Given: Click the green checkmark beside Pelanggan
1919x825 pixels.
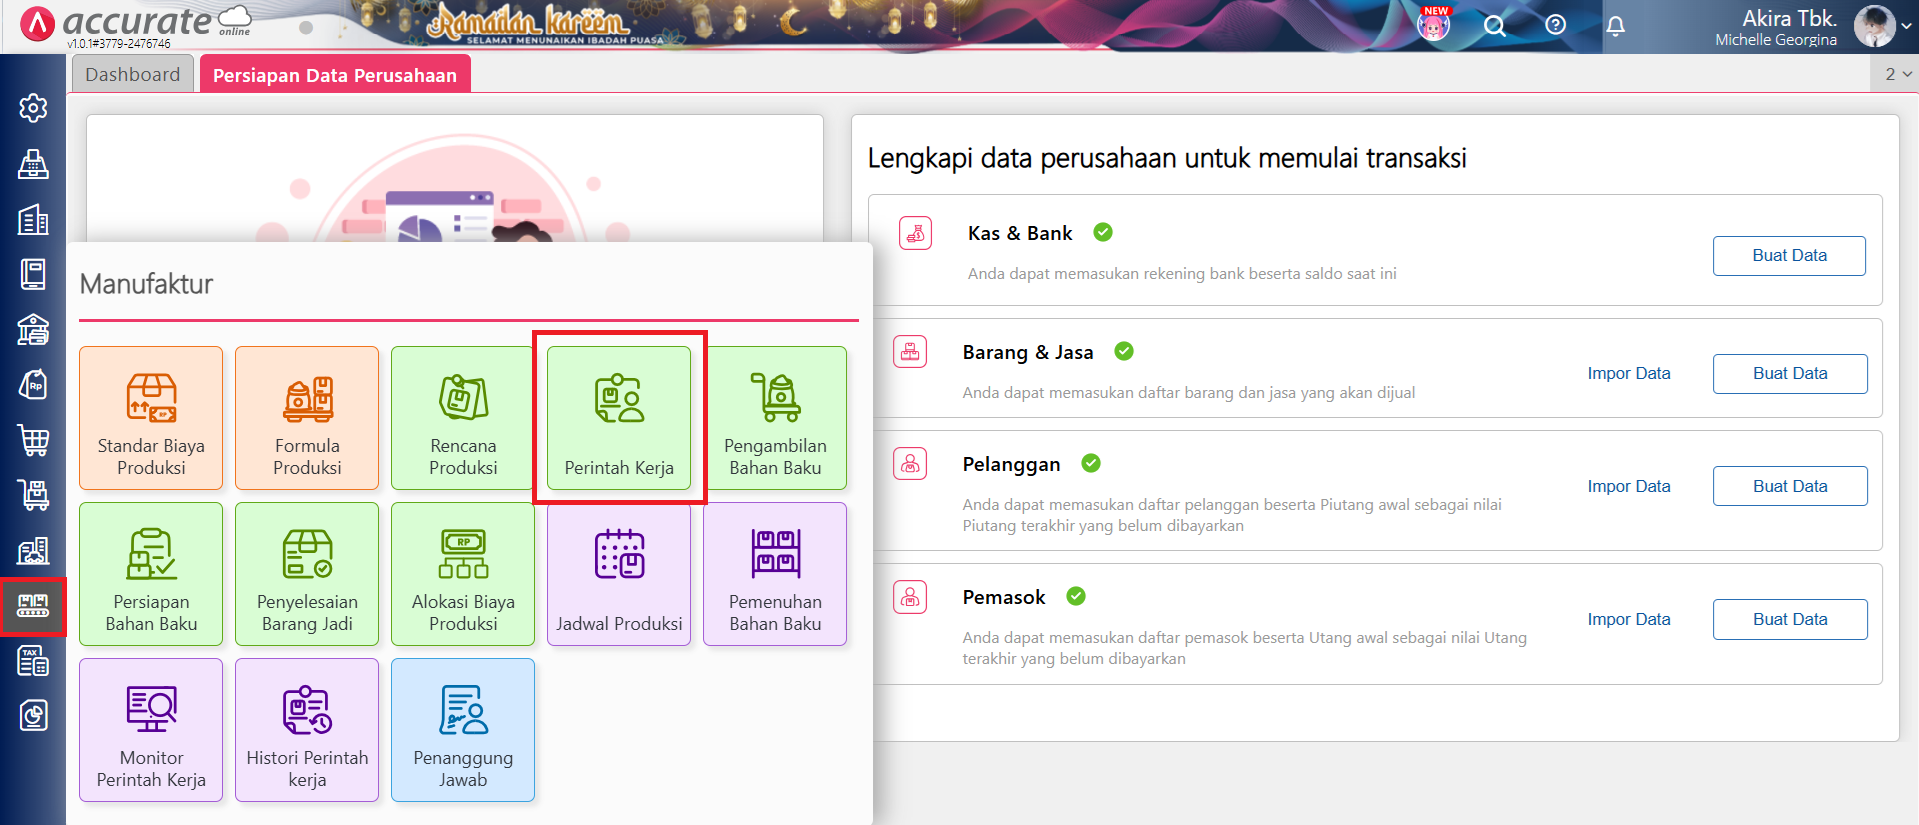Looking at the screenshot, I should click(x=1091, y=463).
